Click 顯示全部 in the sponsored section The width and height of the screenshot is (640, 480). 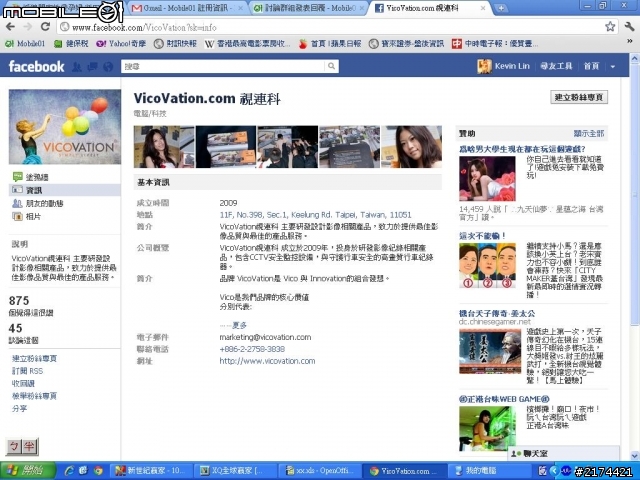click(x=589, y=133)
